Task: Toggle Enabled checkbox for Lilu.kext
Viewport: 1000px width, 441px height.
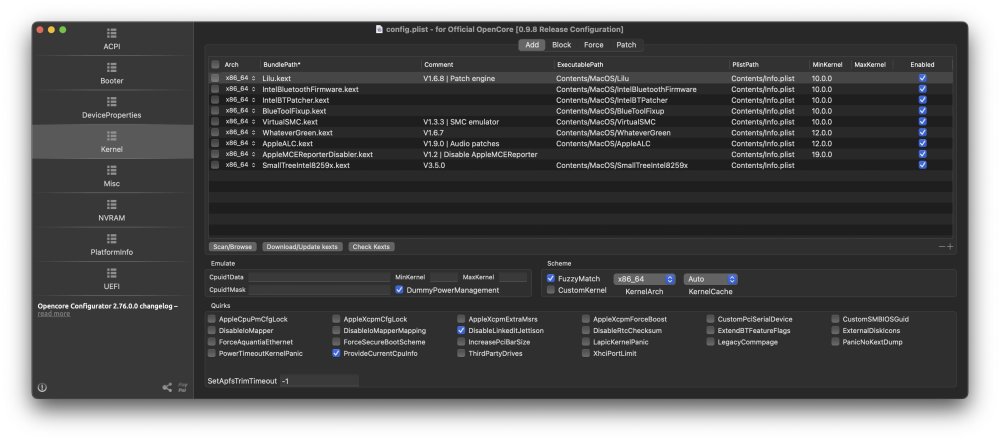Action: tap(922, 78)
